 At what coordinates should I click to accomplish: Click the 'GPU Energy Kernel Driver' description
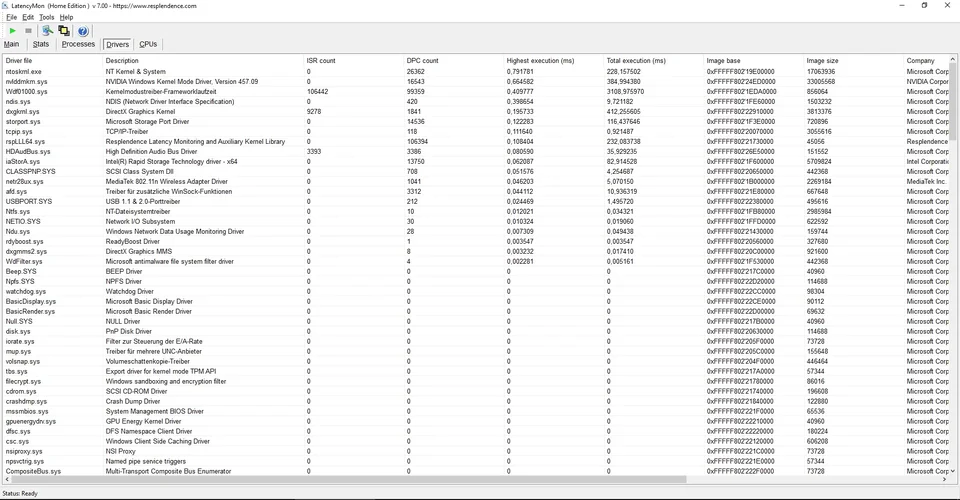pyautogui.click(x=143, y=422)
